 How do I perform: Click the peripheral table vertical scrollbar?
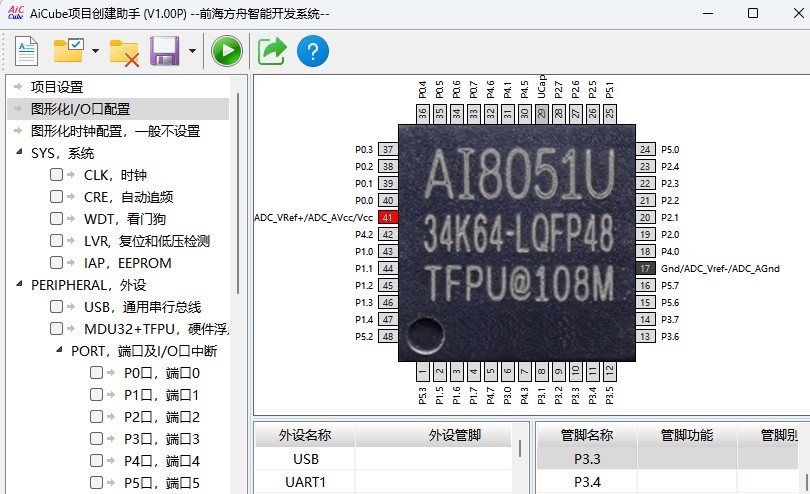(520, 449)
